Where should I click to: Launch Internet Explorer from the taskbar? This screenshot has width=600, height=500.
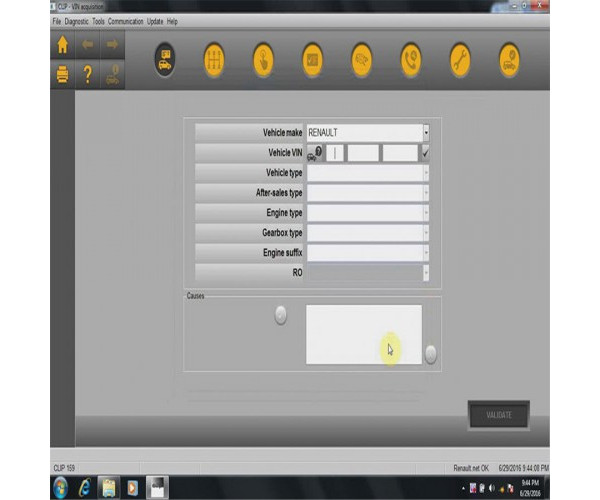pos(85,488)
